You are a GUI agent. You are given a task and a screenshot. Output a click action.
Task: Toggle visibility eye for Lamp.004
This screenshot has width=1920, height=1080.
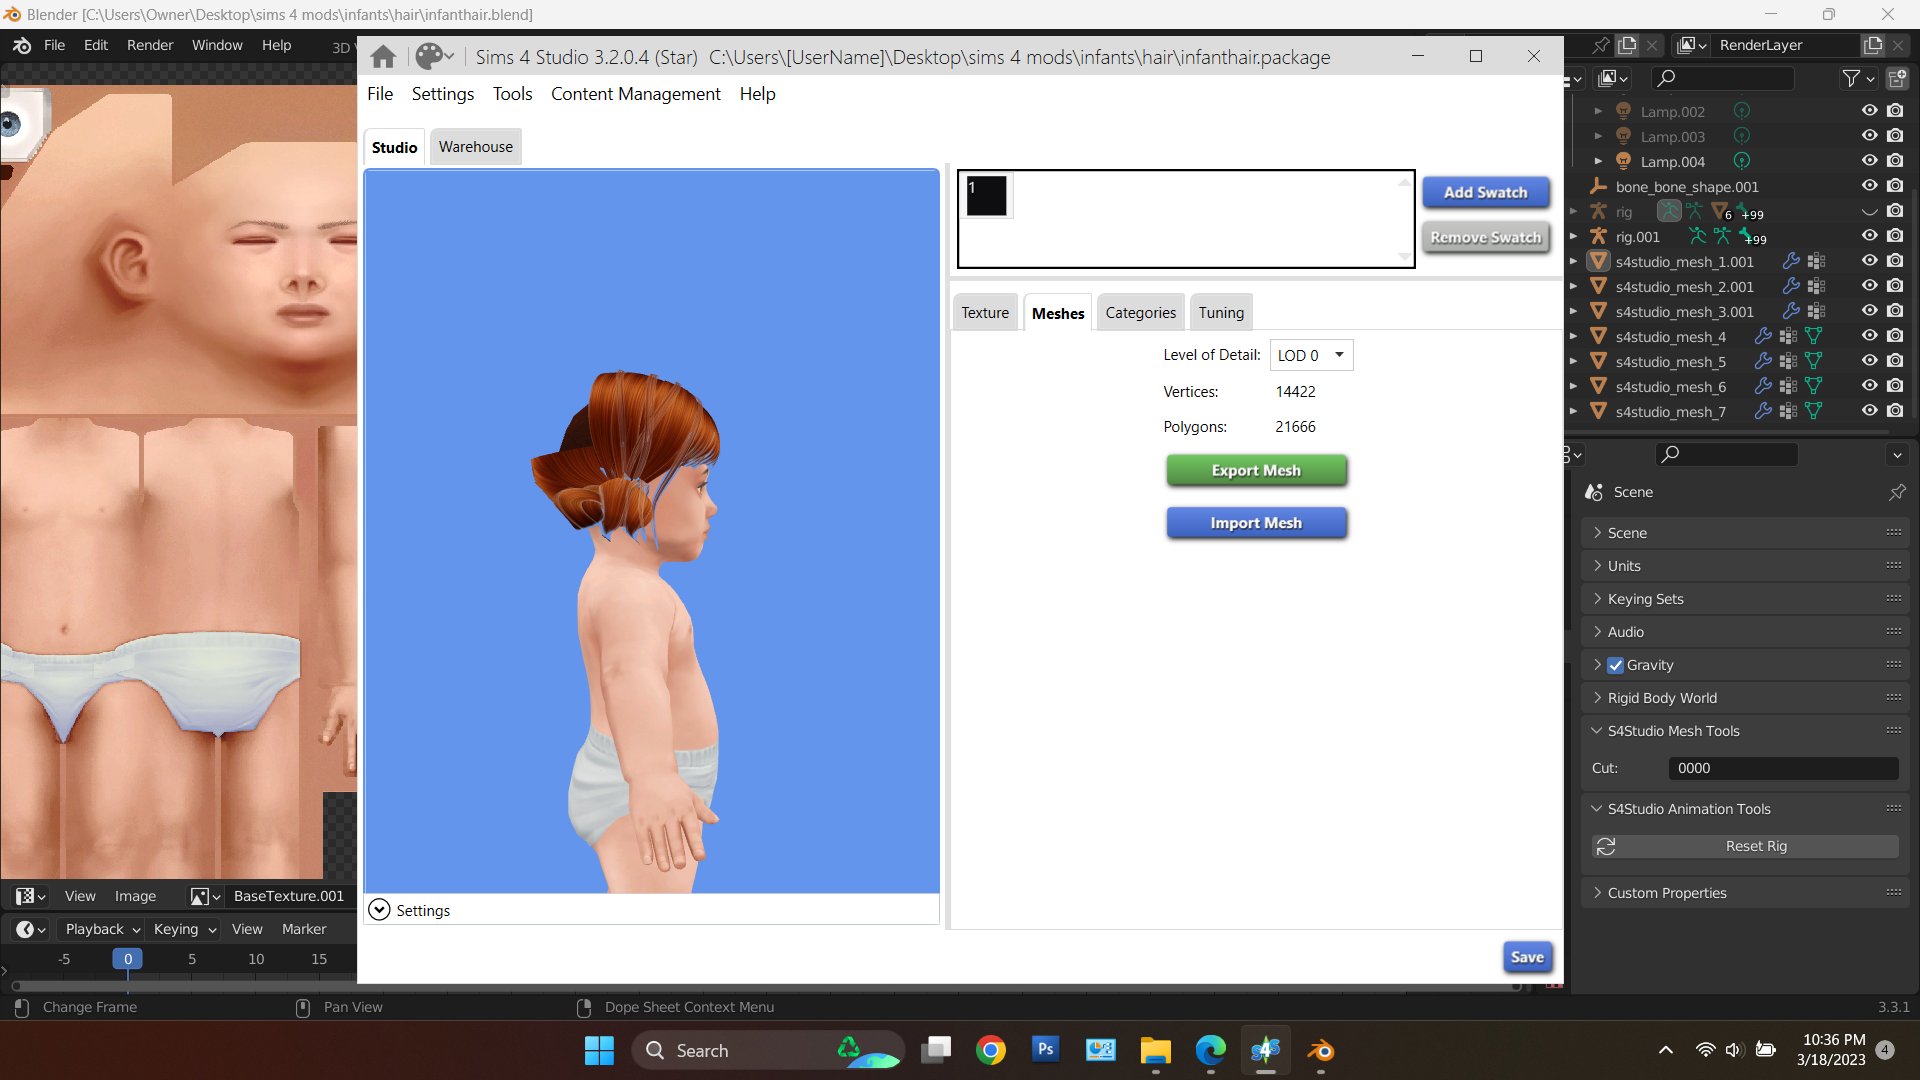pyautogui.click(x=1869, y=161)
